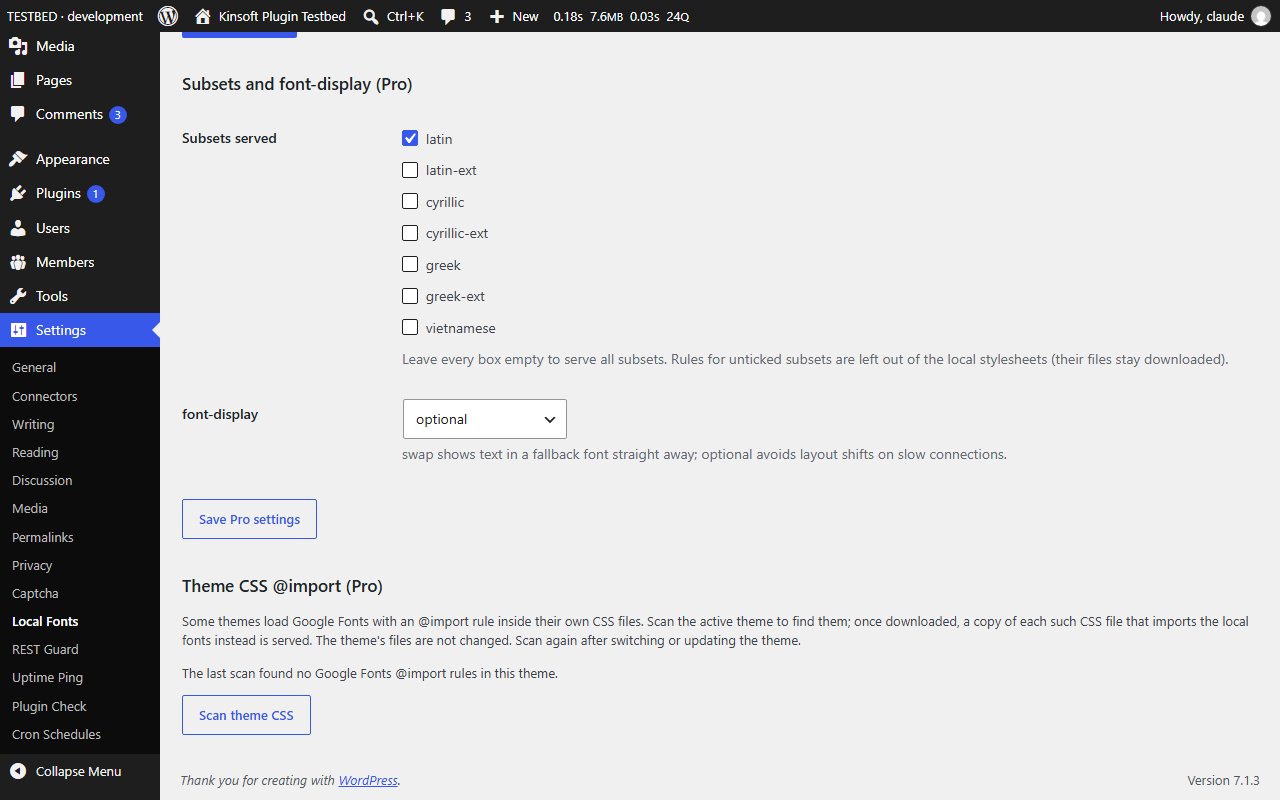Click the 'TESTBED · development' label in admin bar

75,16
